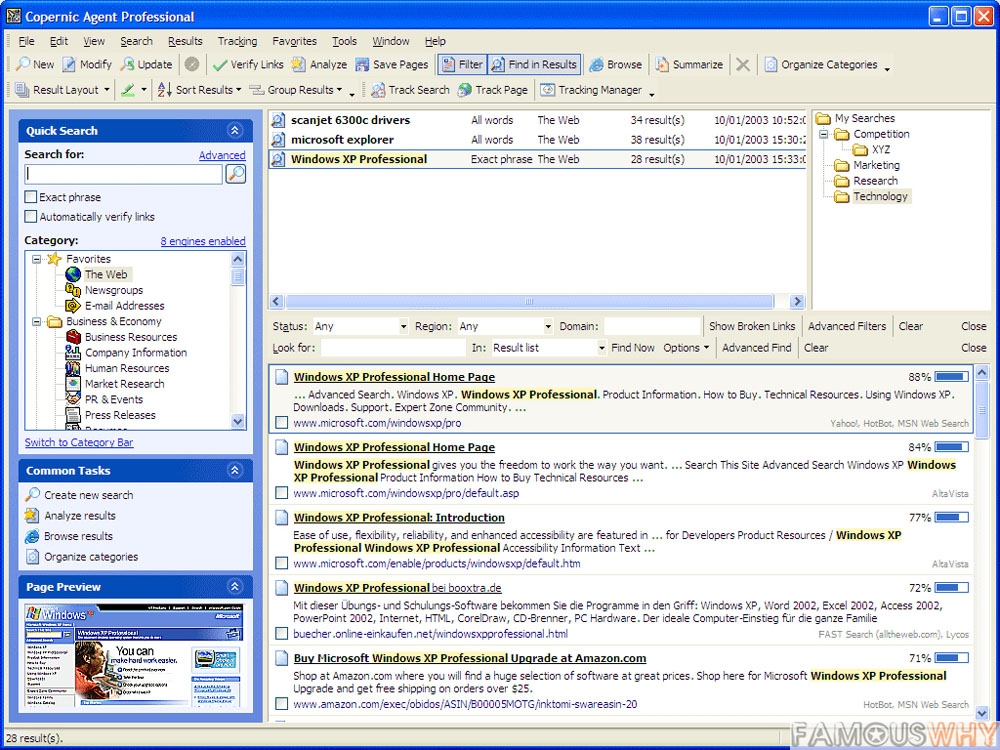Click the Summarize toolbar icon
This screenshot has width=1000, height=750.
663,64
